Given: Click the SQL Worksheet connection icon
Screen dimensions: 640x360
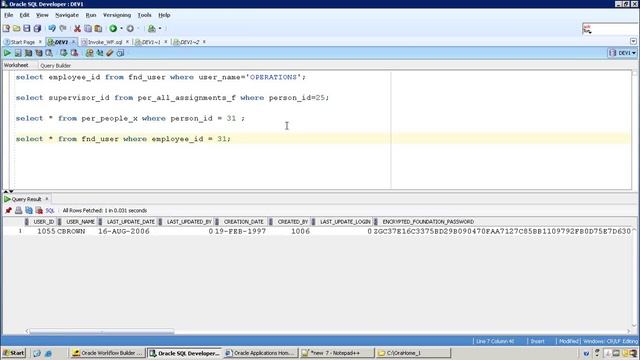Looking at the screenshot, I should pyautogui.click(x=151, y=28).
